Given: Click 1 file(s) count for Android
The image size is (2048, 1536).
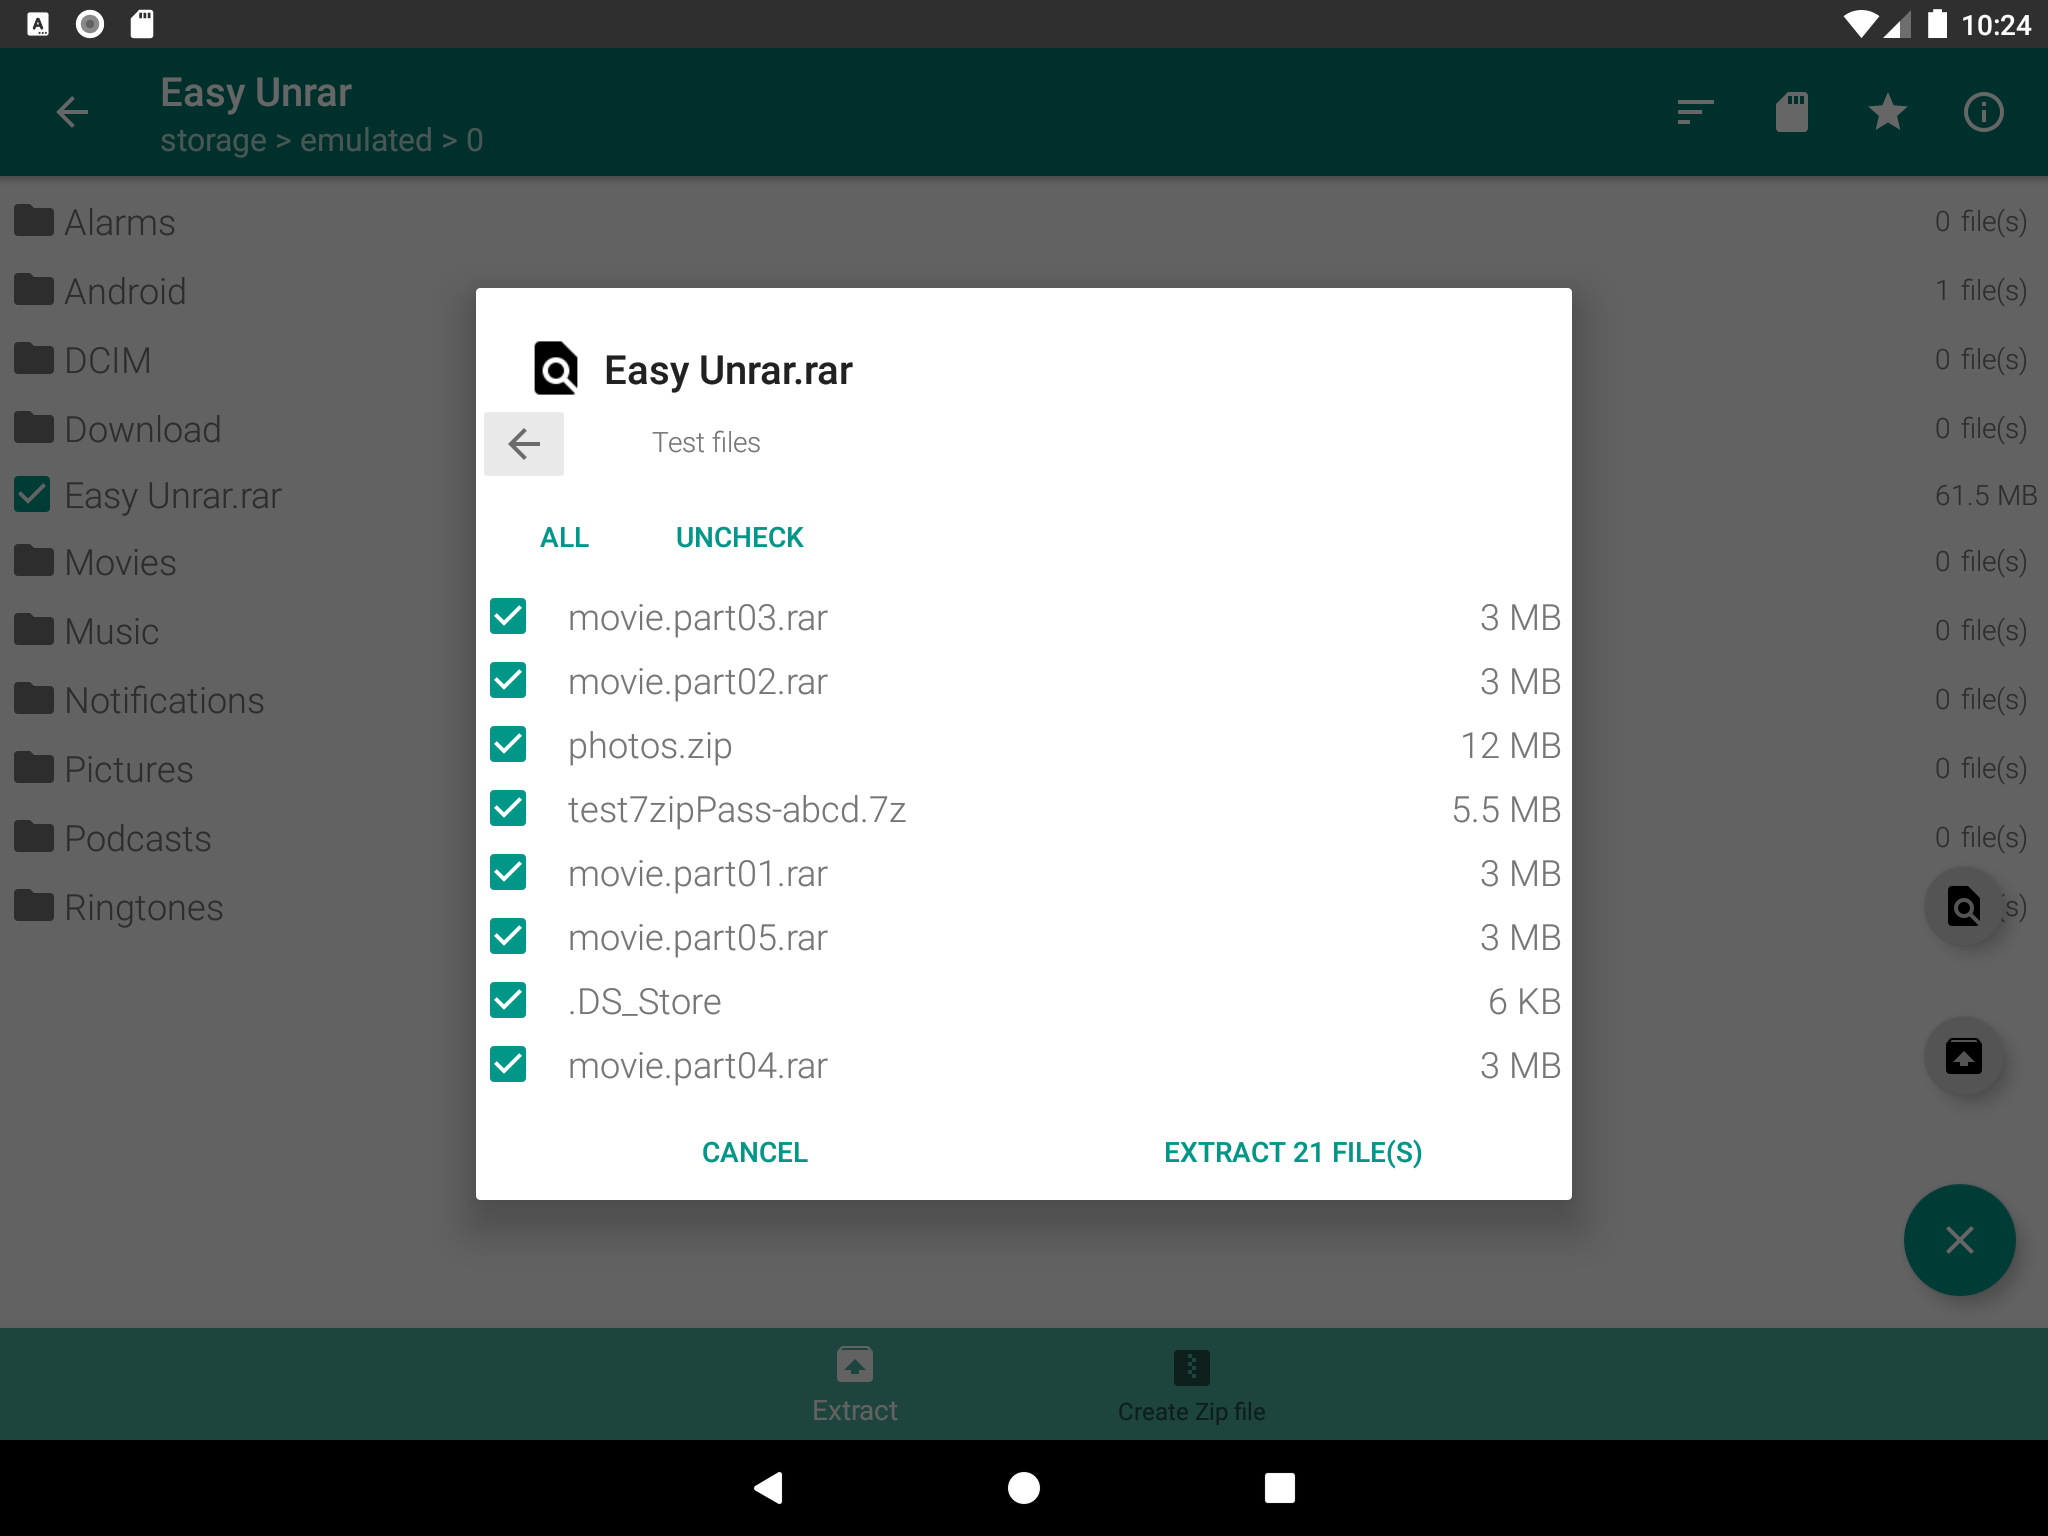Looking at the screenshot, I should (1980, 291).
